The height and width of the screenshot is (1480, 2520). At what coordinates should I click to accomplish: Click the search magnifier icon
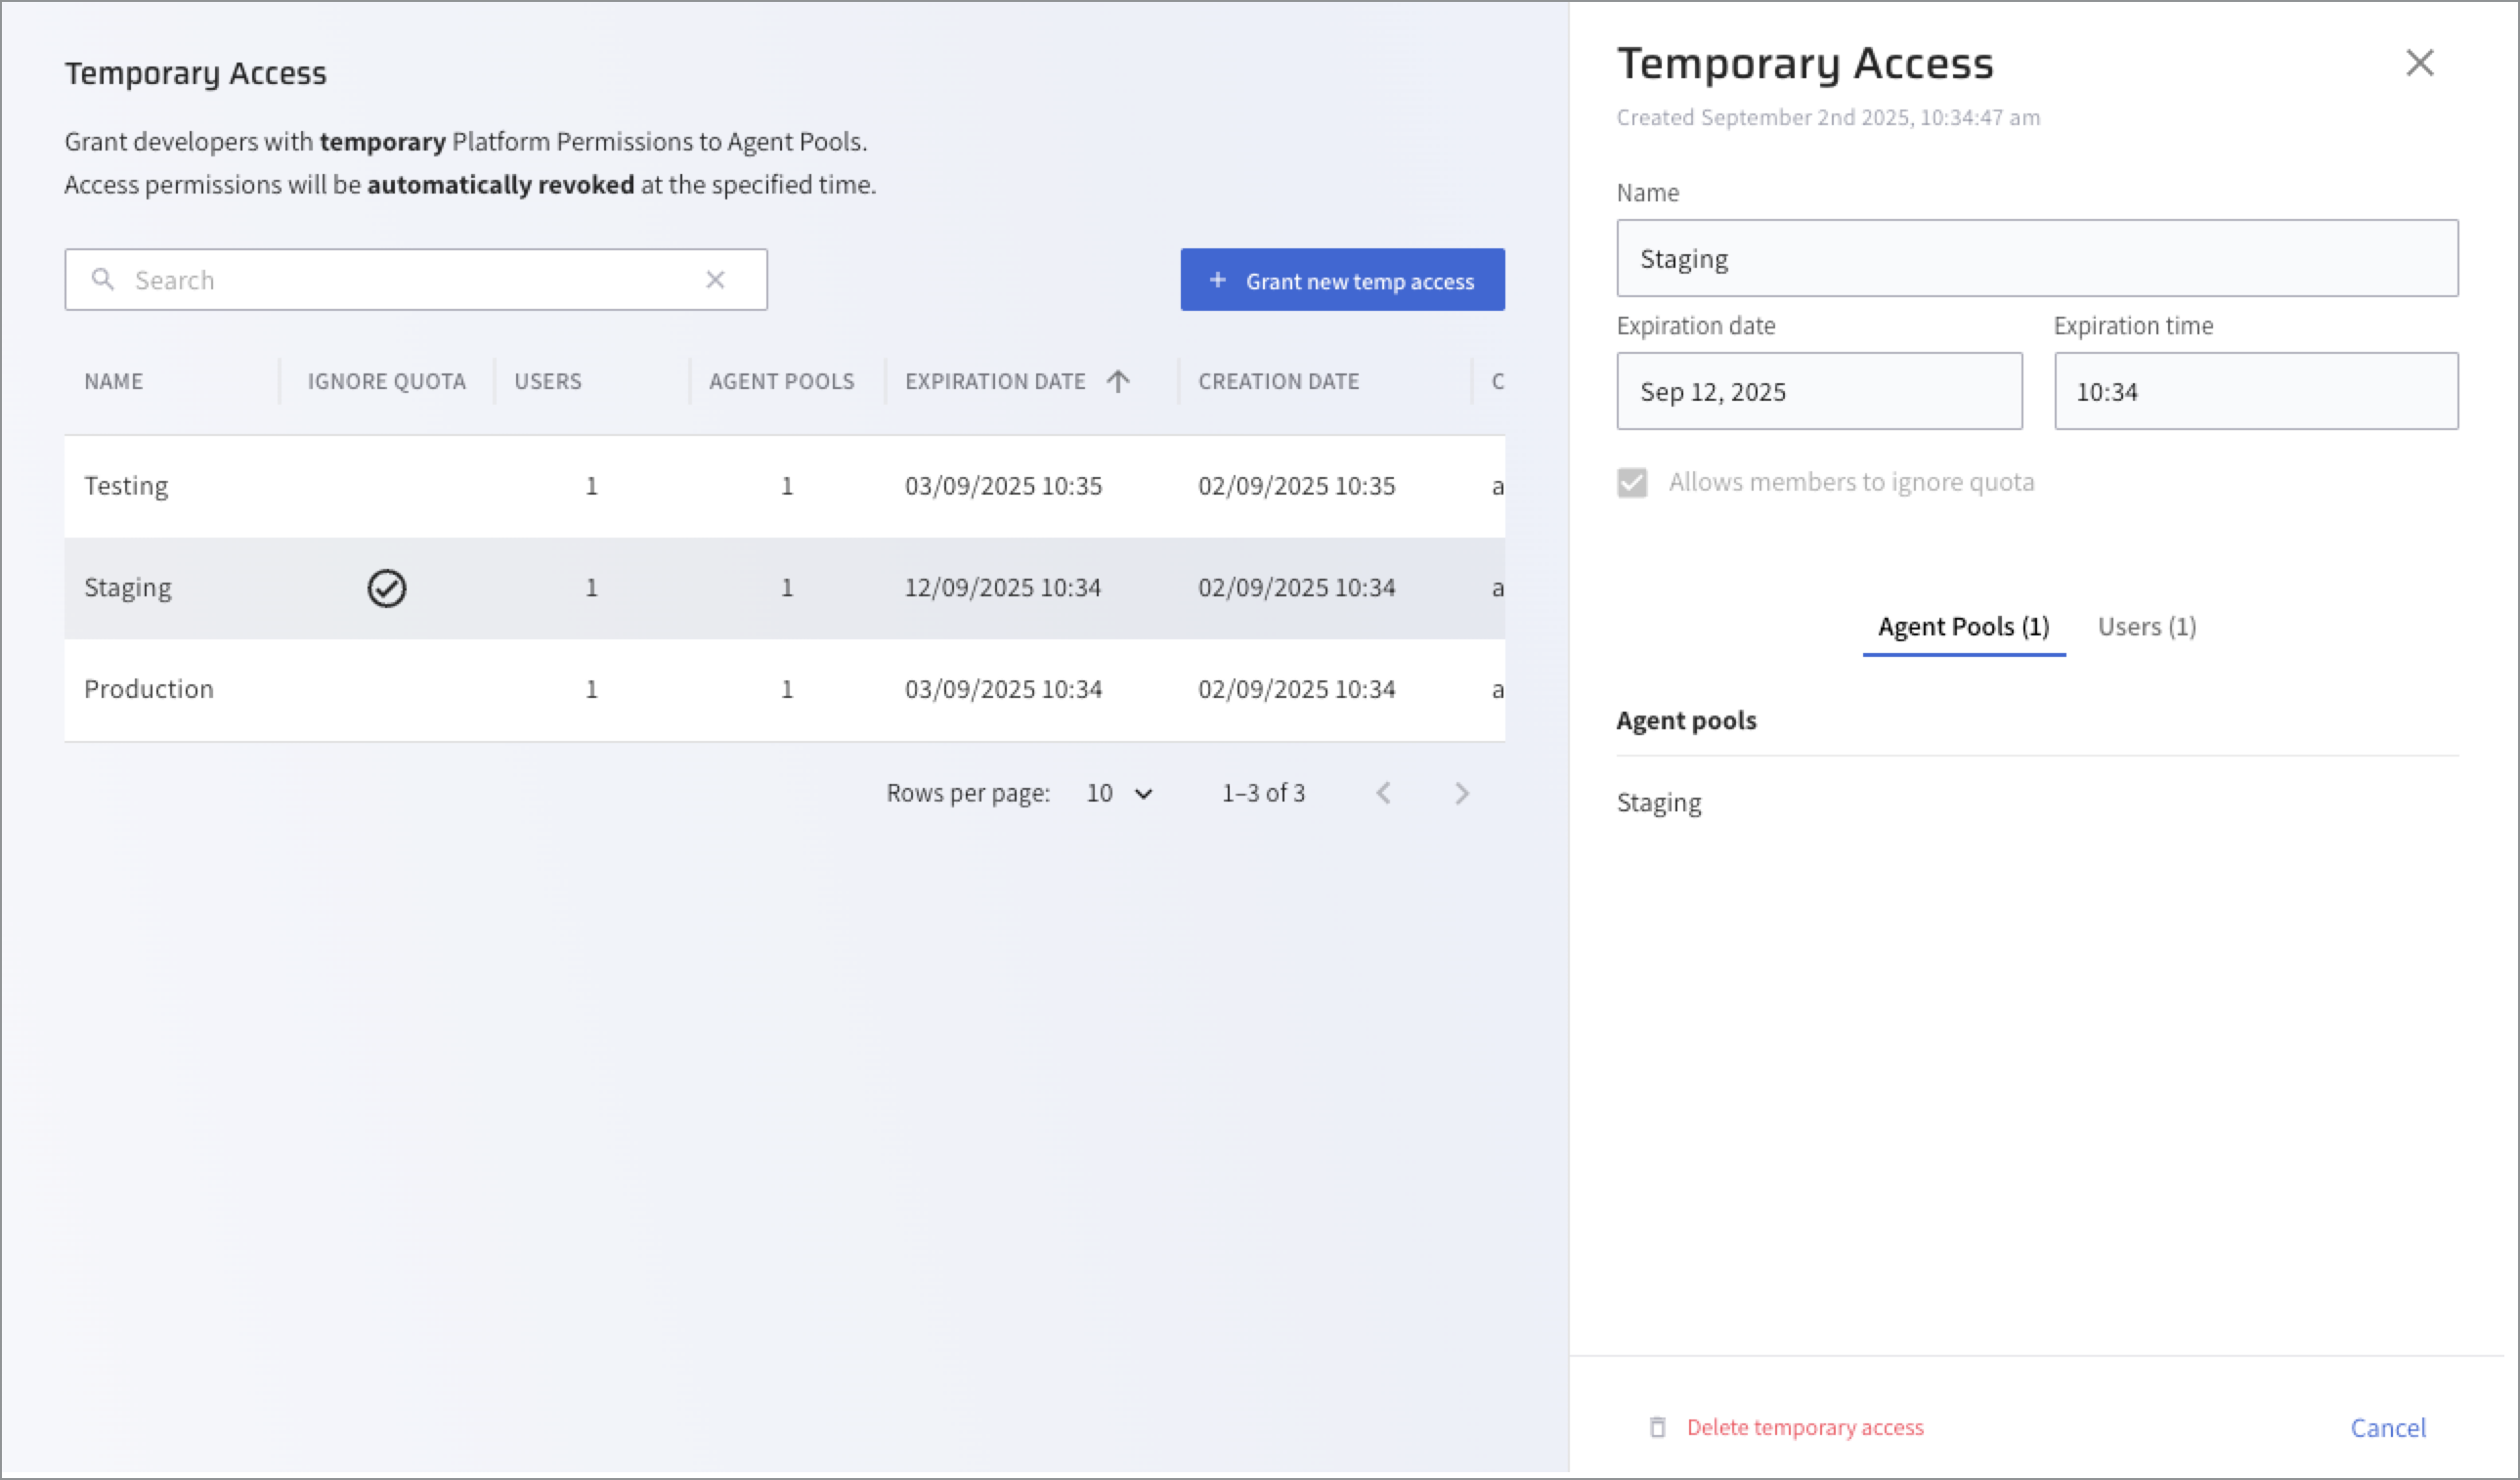click(102, 279)
